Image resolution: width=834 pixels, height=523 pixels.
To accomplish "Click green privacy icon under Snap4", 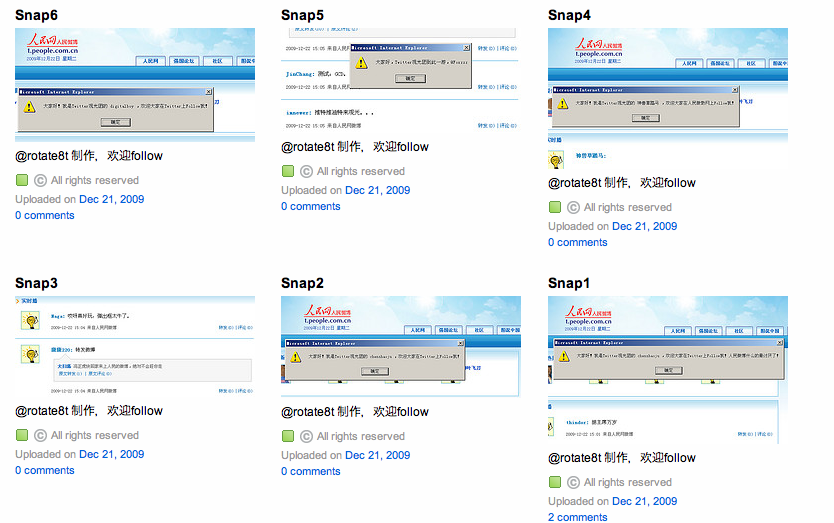I will 555,208.
